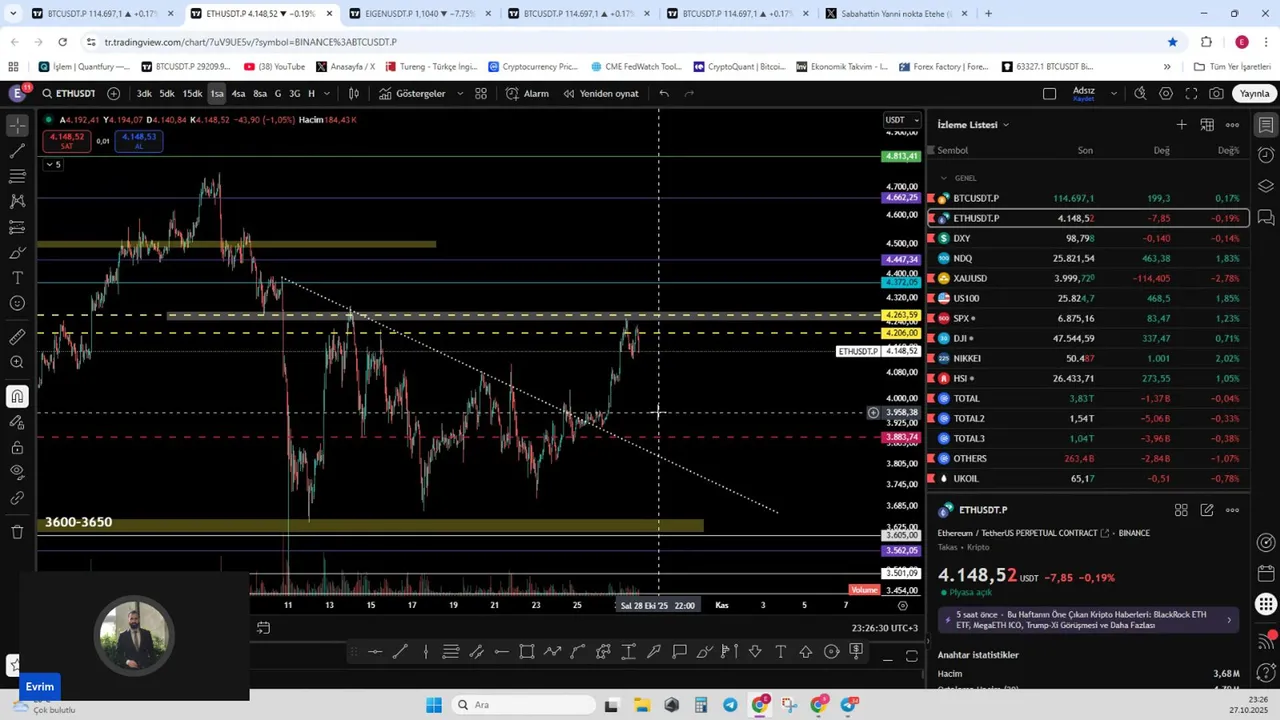Click the SAT sell price button
1280x720 pixels.
pyautogui.click(x=66, y=141)
